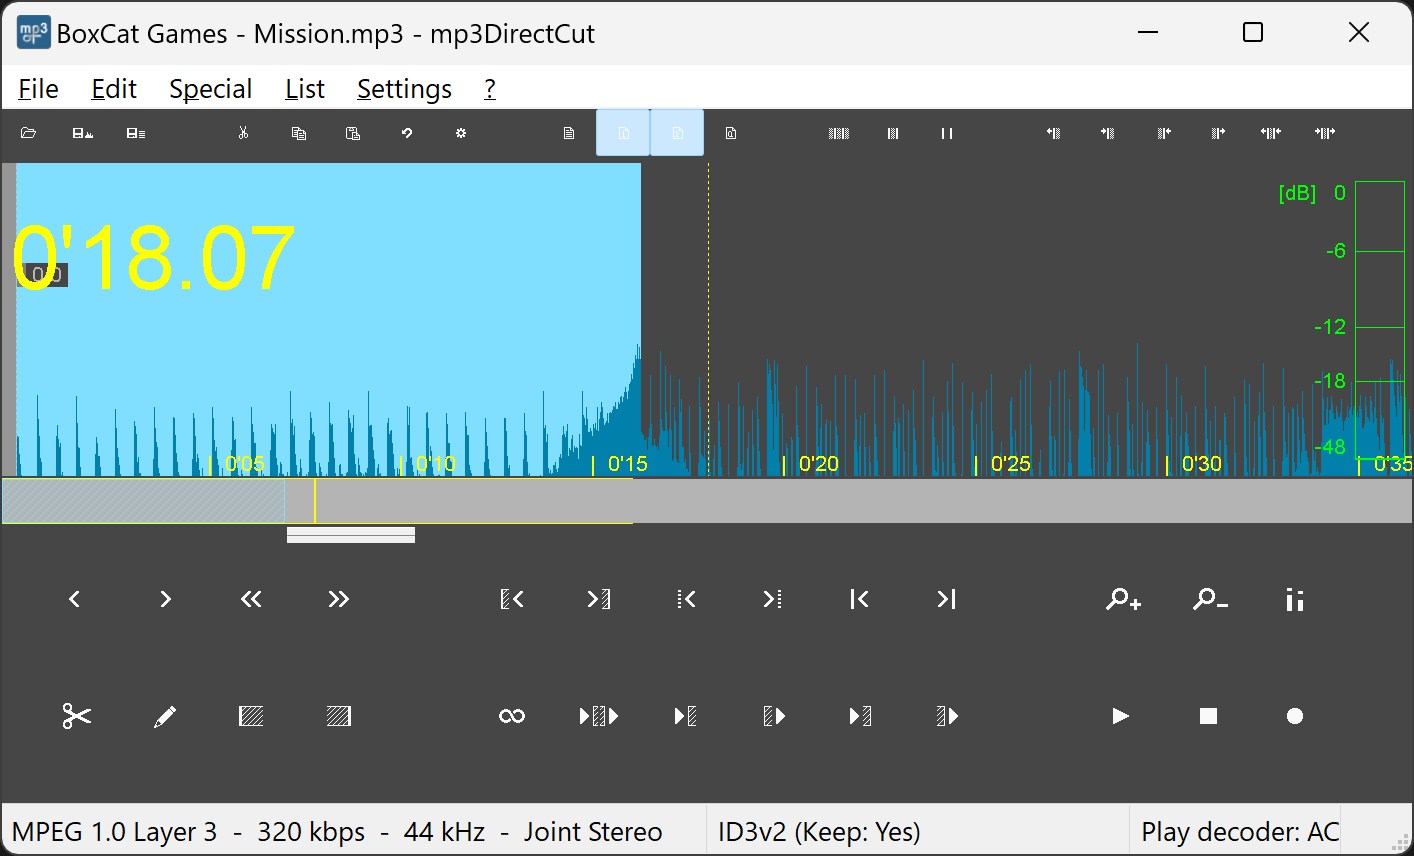Click the copy icon in top toolbar

tap(298, 133)
